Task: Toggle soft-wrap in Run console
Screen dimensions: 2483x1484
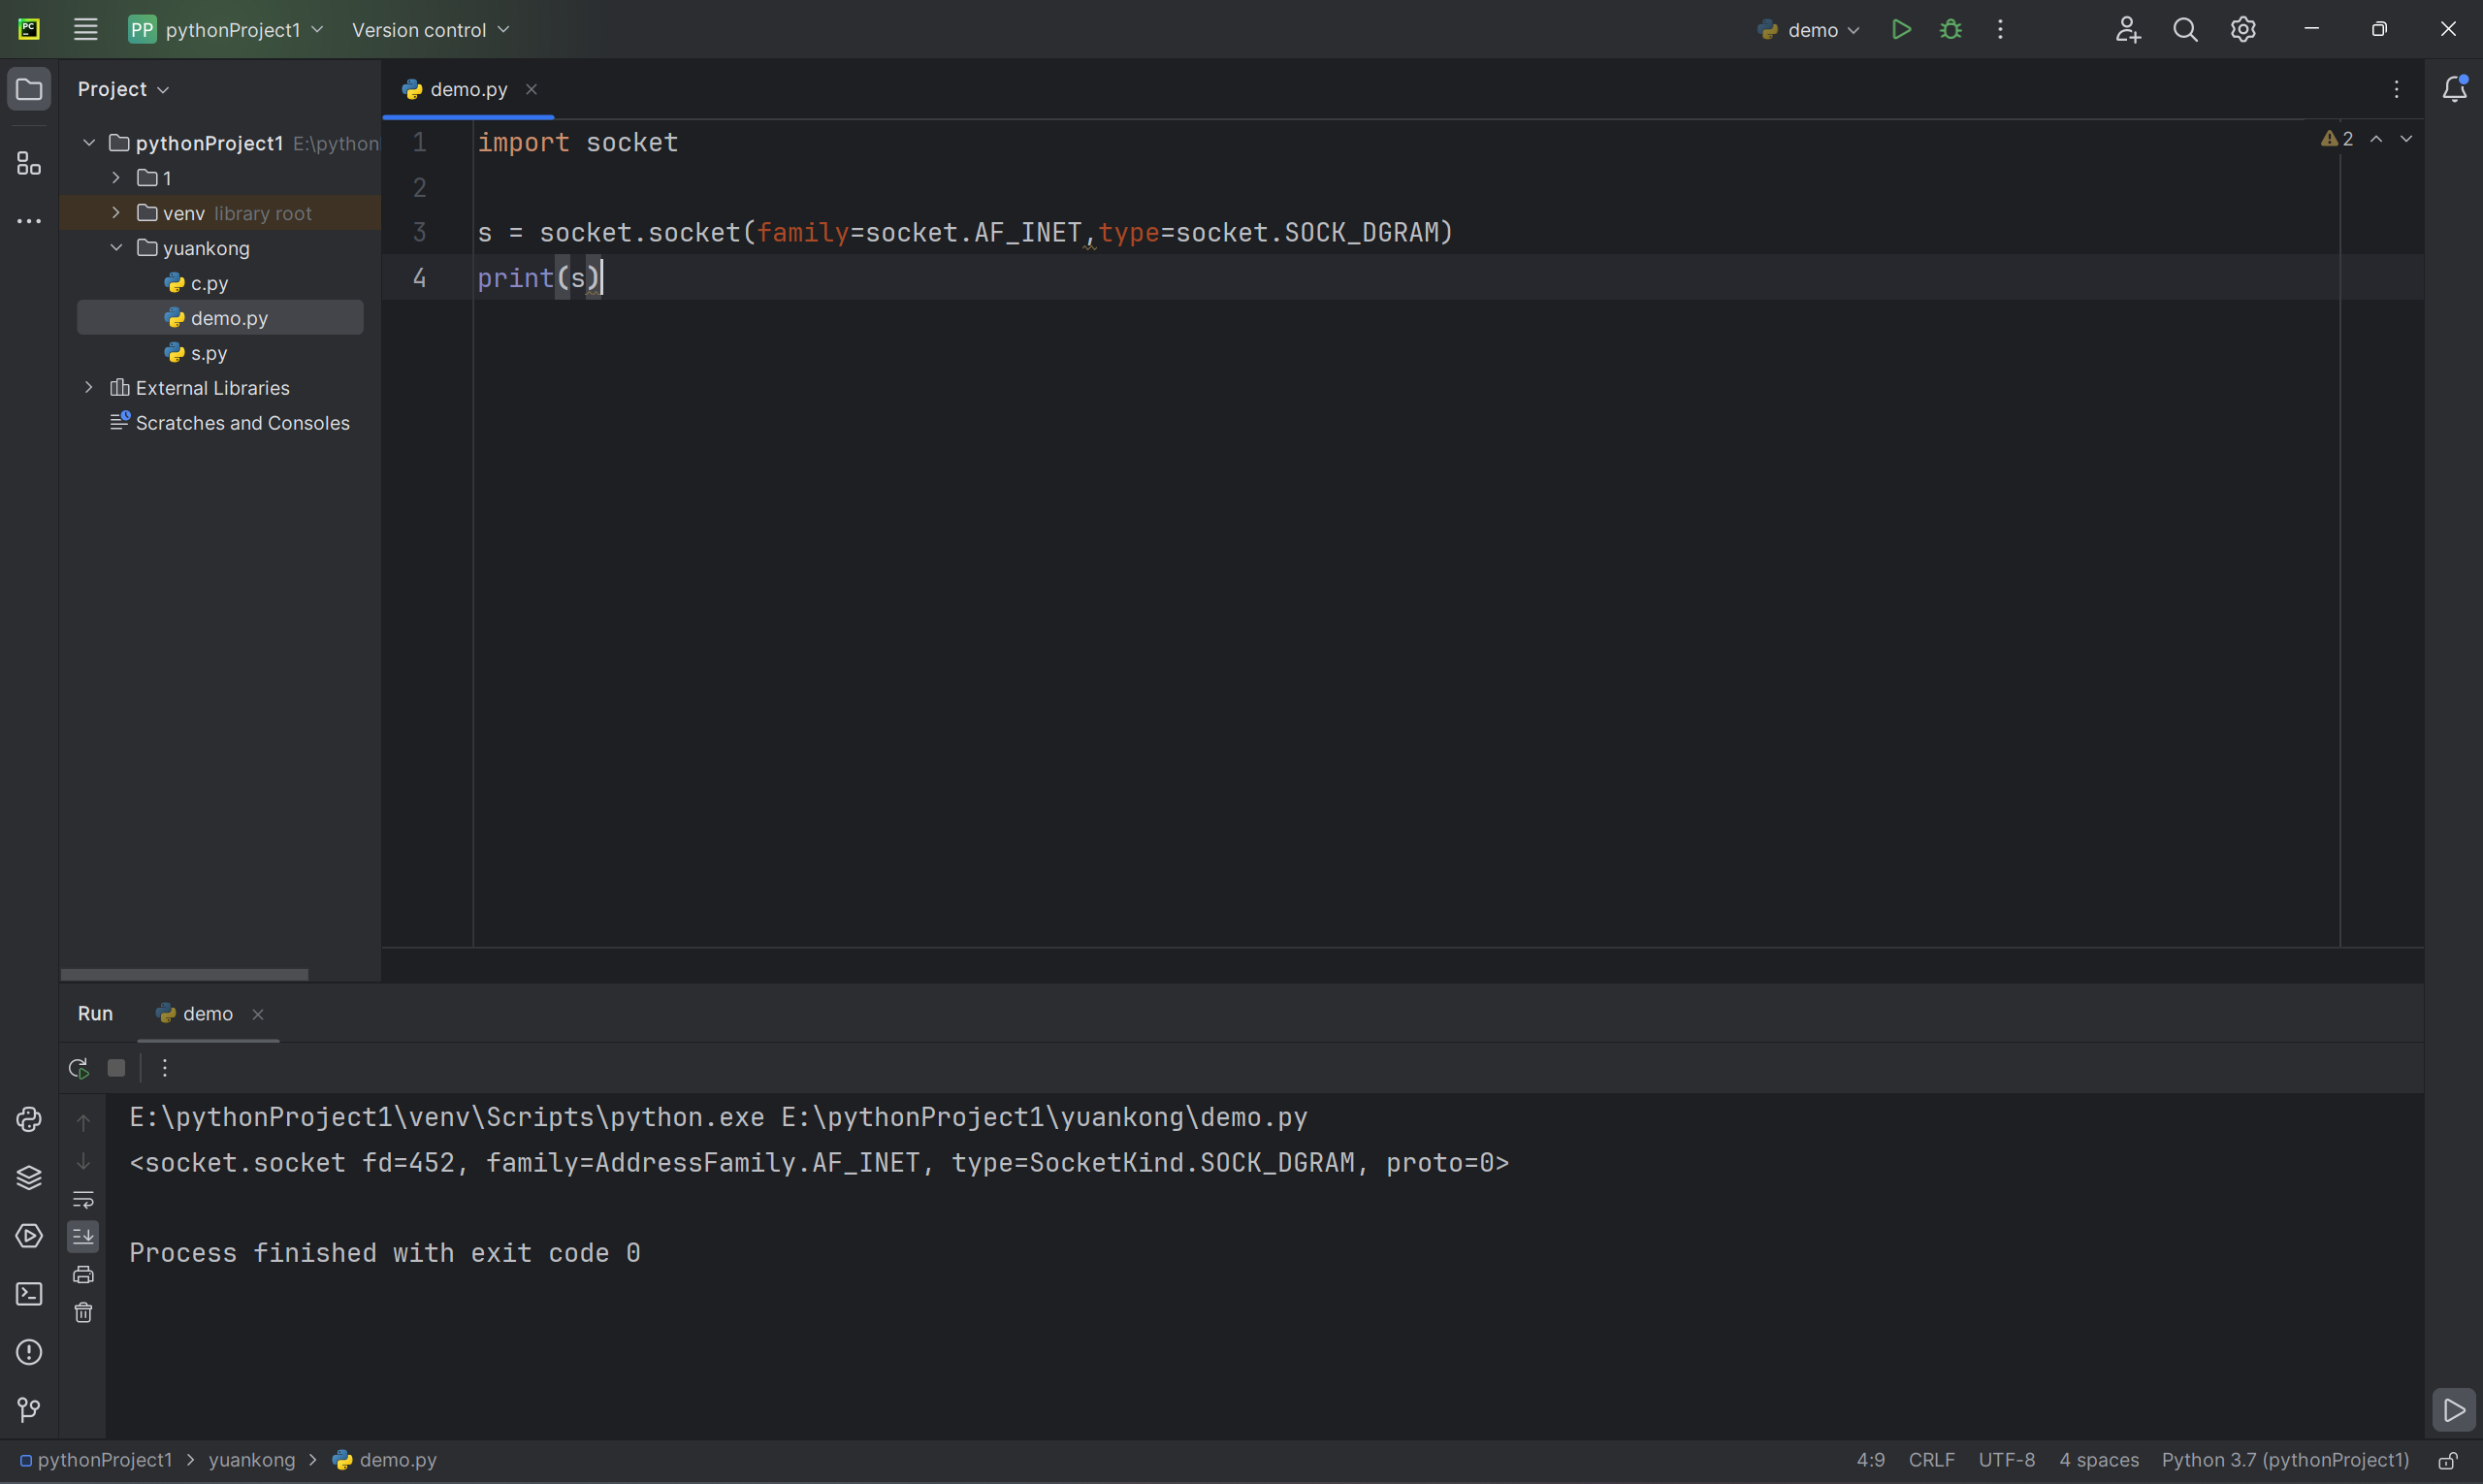Action: (83, 1198)
